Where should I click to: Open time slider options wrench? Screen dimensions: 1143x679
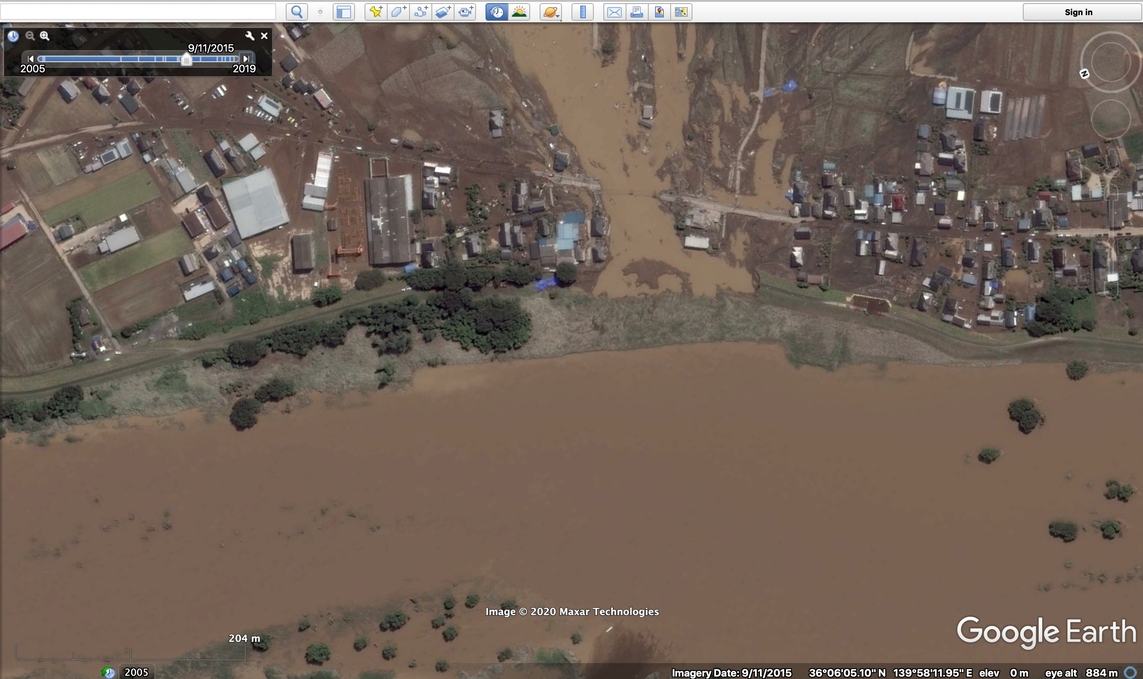[x=250, y=36]
